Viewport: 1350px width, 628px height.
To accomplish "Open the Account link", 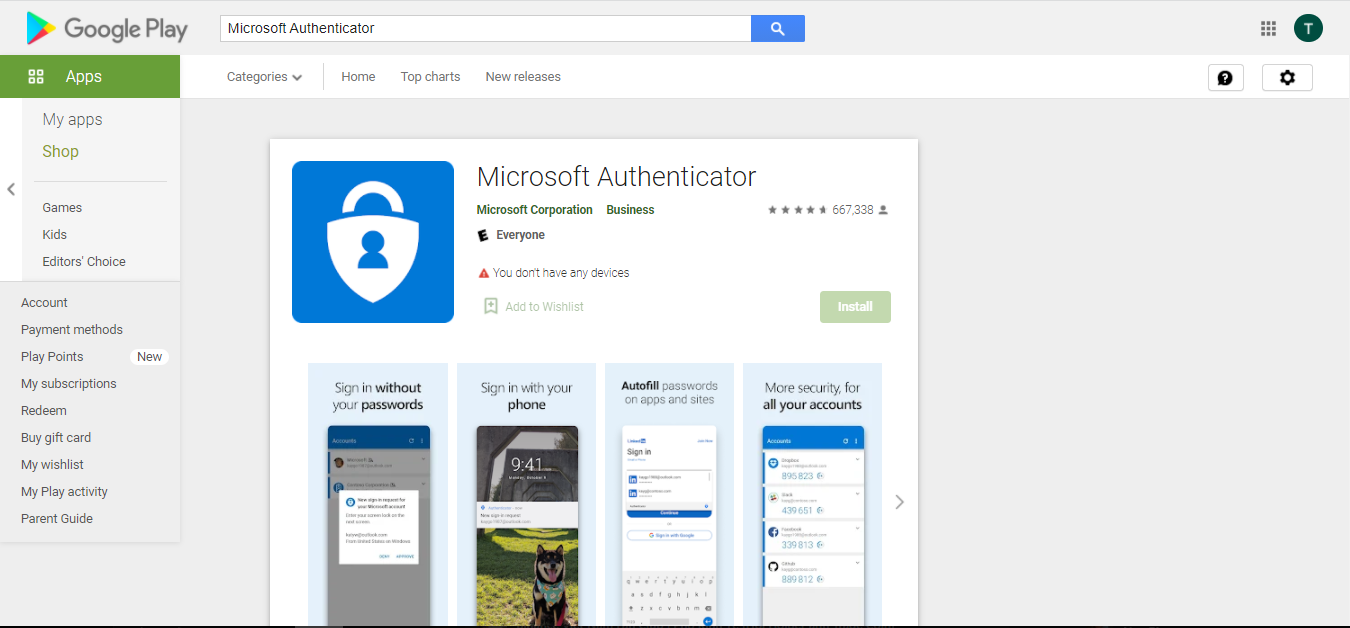I will click(44, 302).
